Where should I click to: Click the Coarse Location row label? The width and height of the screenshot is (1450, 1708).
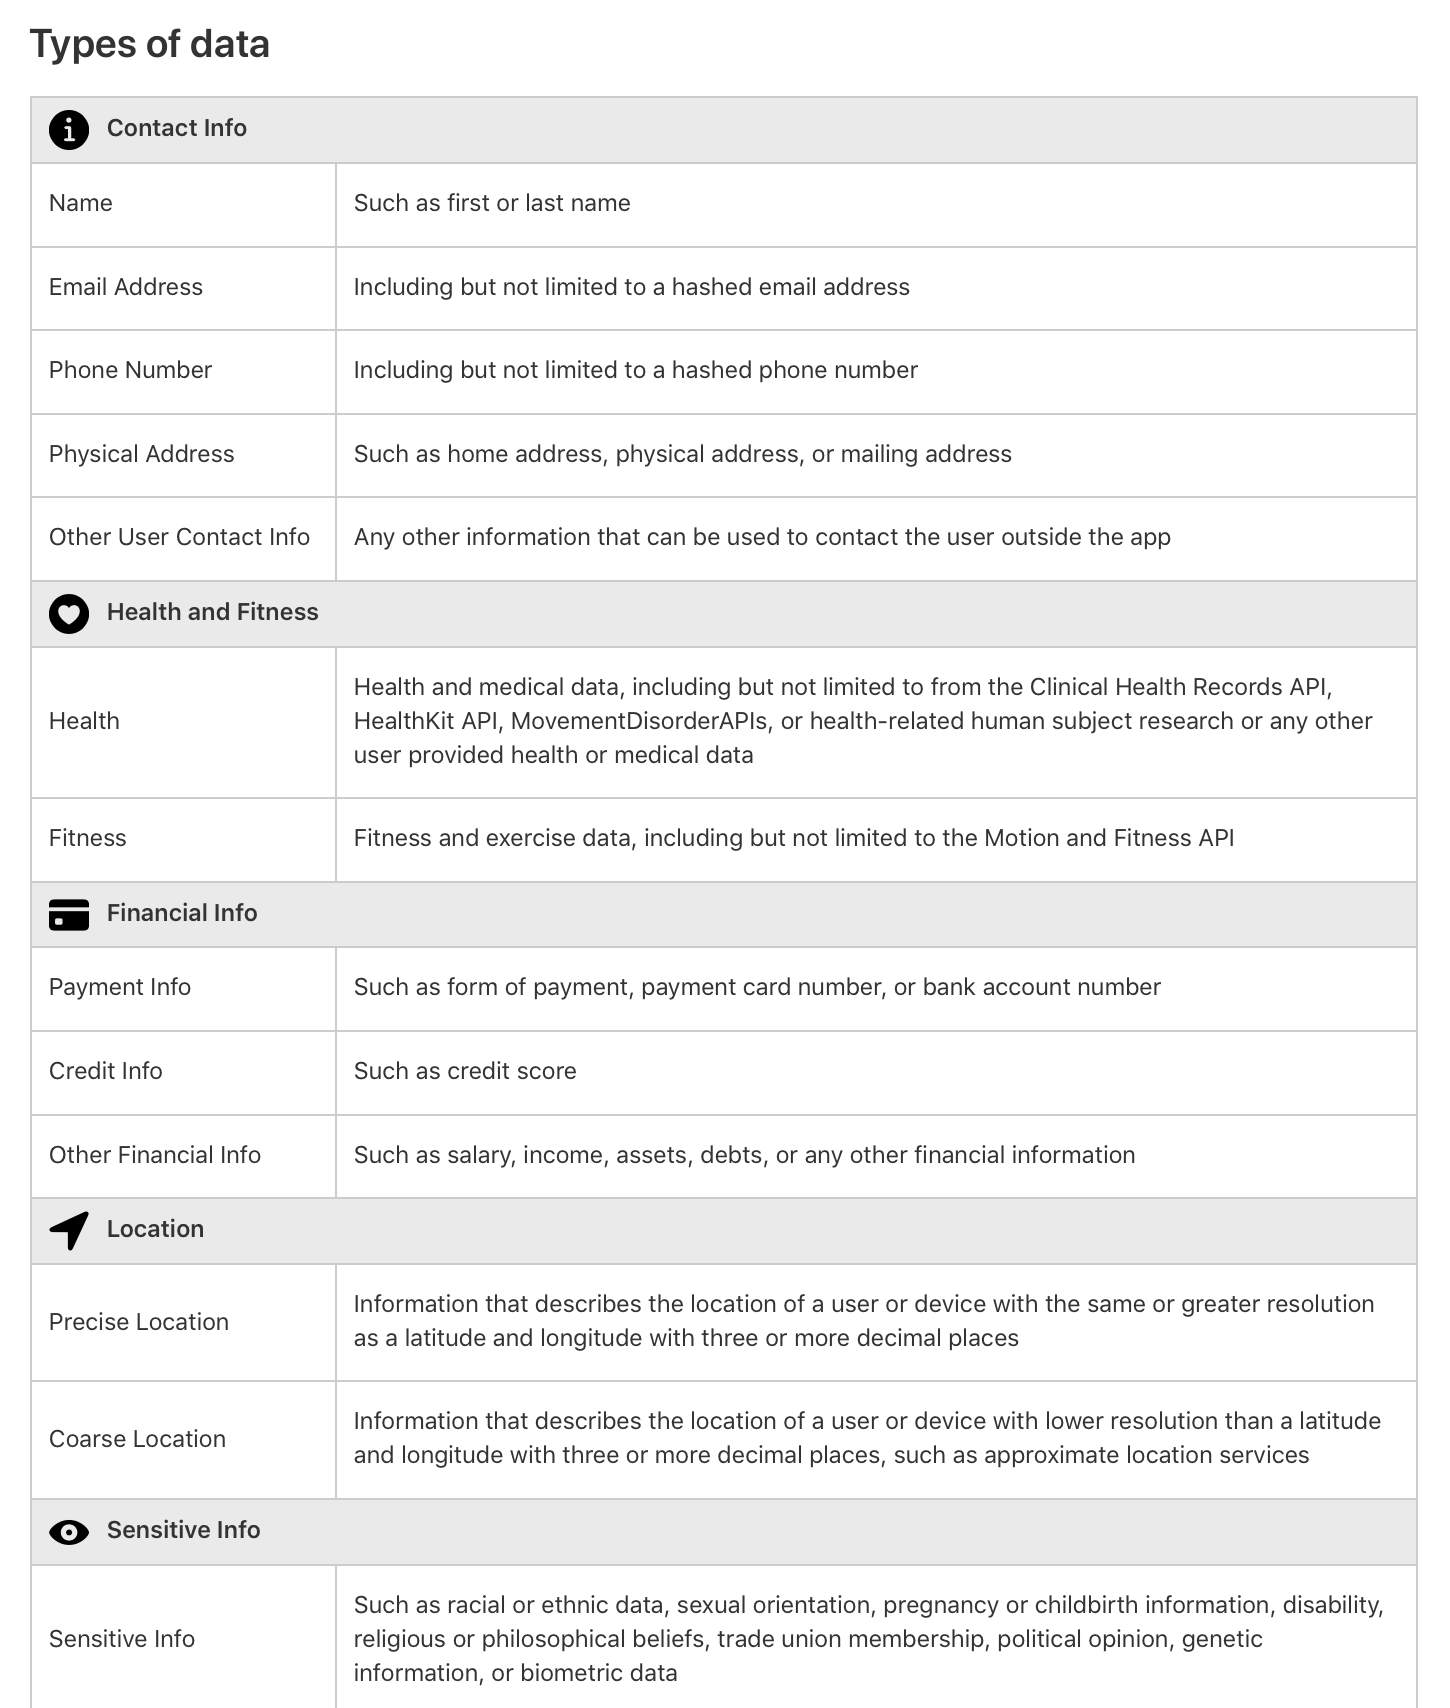point(138,1439)
